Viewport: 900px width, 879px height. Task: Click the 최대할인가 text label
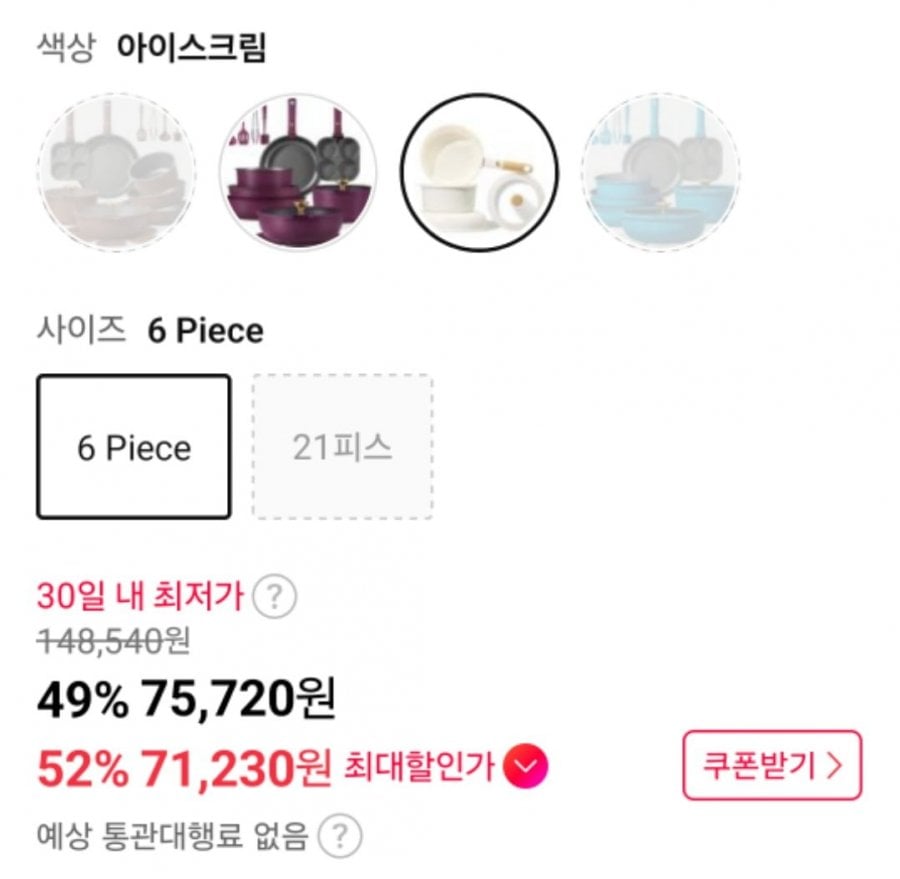[418, 767]
